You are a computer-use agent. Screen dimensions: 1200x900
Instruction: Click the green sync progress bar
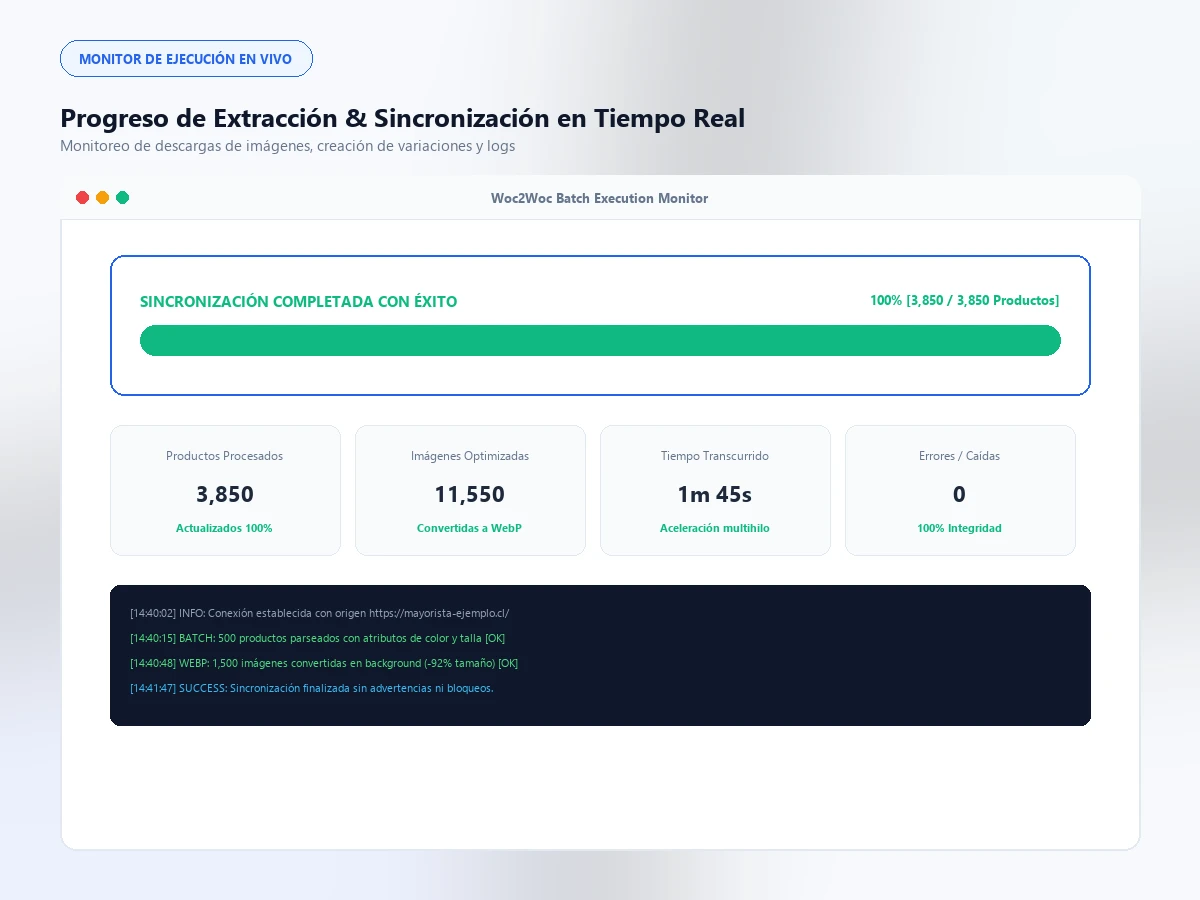pos(600,340)
